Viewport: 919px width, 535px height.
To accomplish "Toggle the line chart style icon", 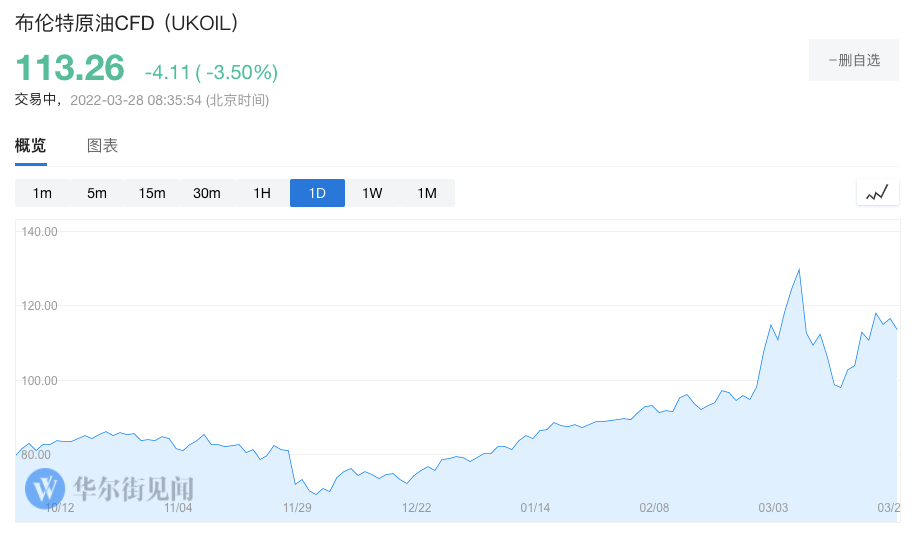I will [x=877, y=193].
